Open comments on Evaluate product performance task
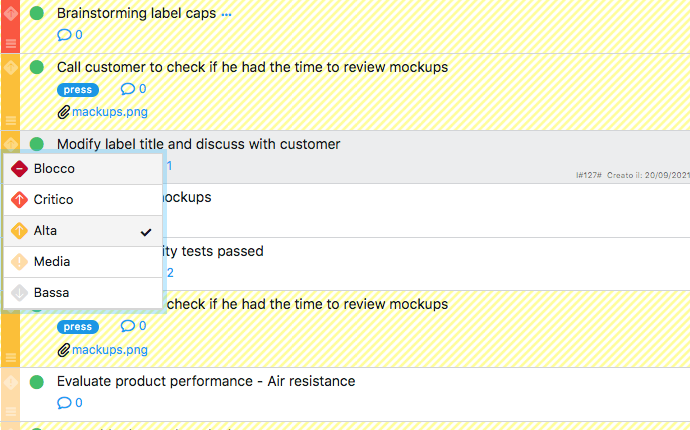The image size is (690, 430). tap(69, 403)
